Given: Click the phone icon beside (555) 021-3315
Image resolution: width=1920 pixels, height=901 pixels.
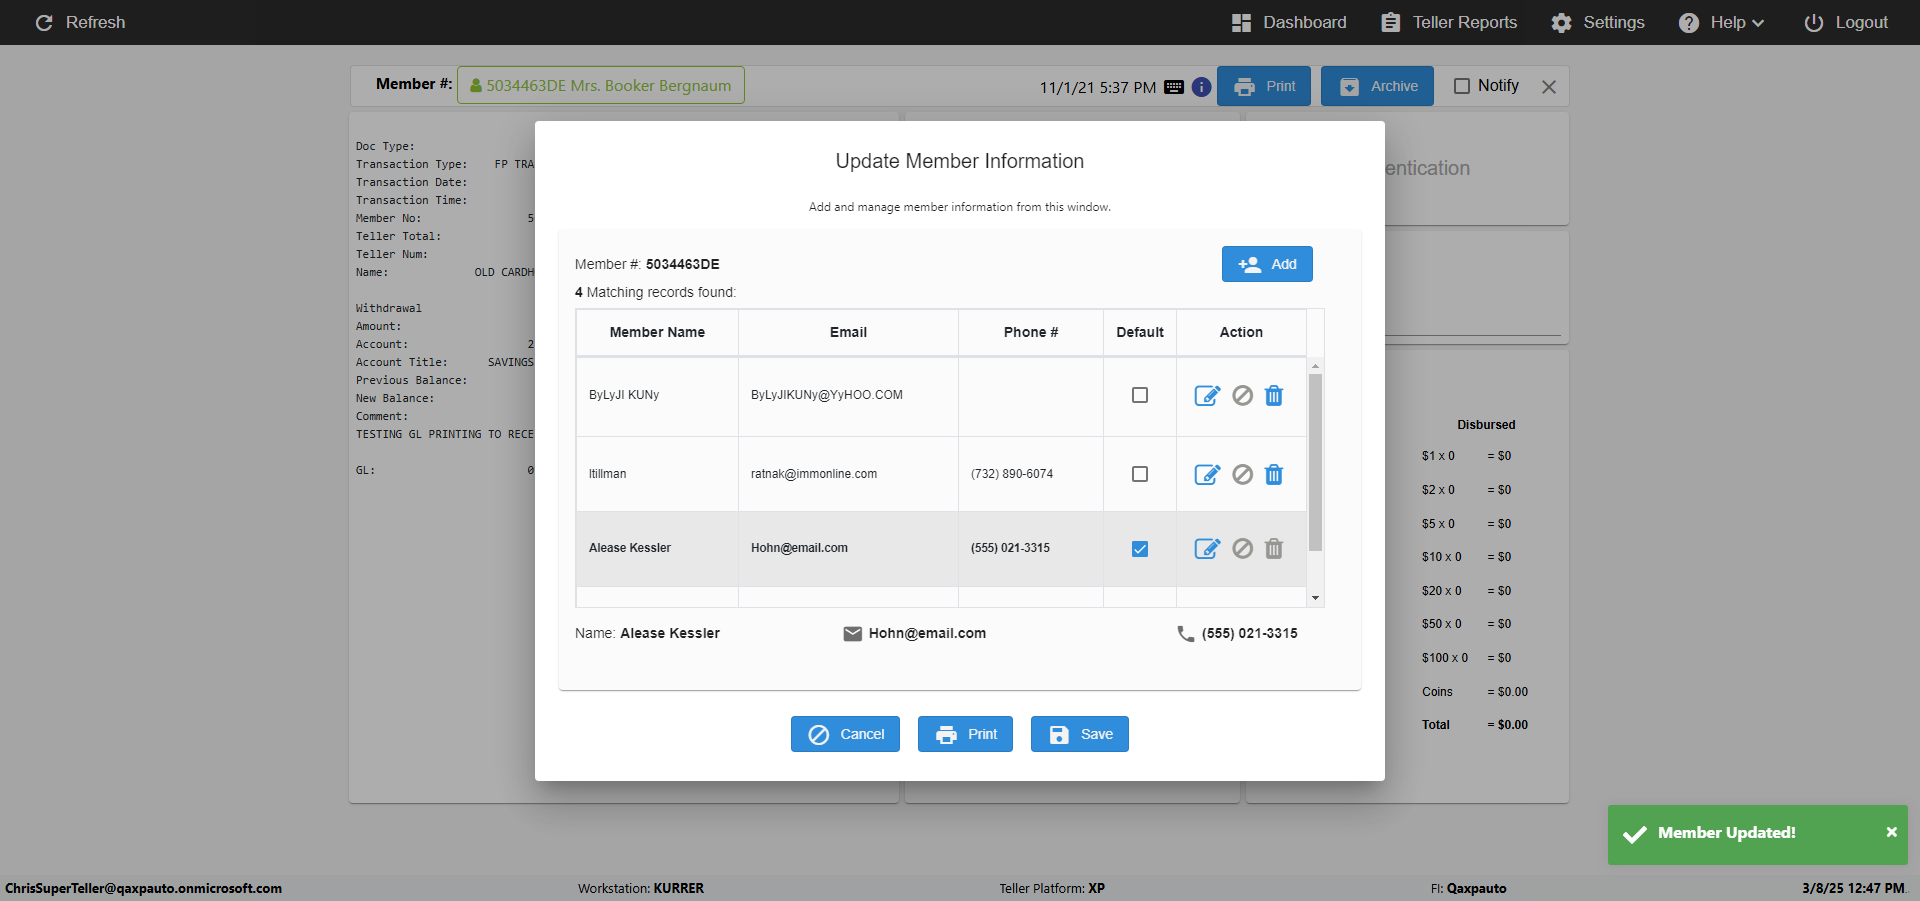Looking at the screenshot, I should click(x=1186, y=634).
